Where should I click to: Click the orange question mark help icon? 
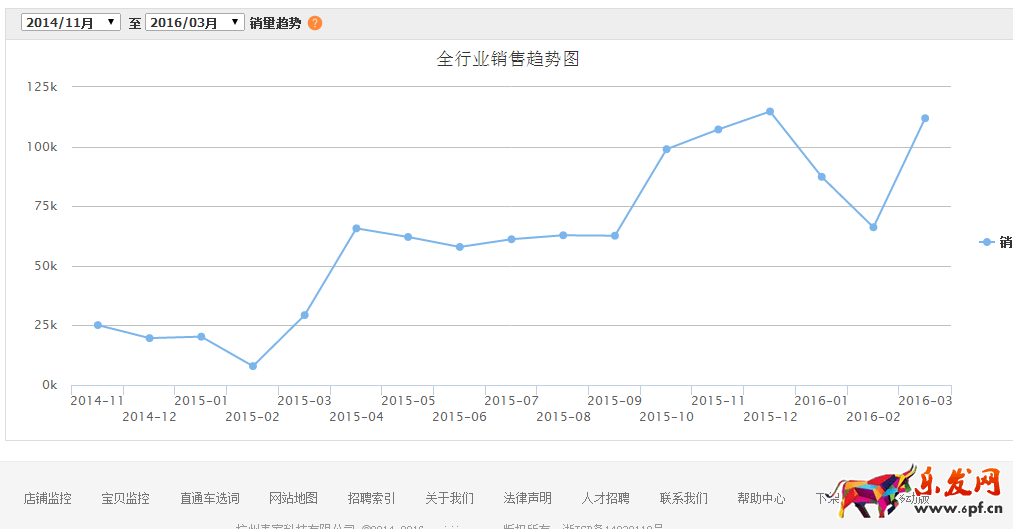[315, 23]
